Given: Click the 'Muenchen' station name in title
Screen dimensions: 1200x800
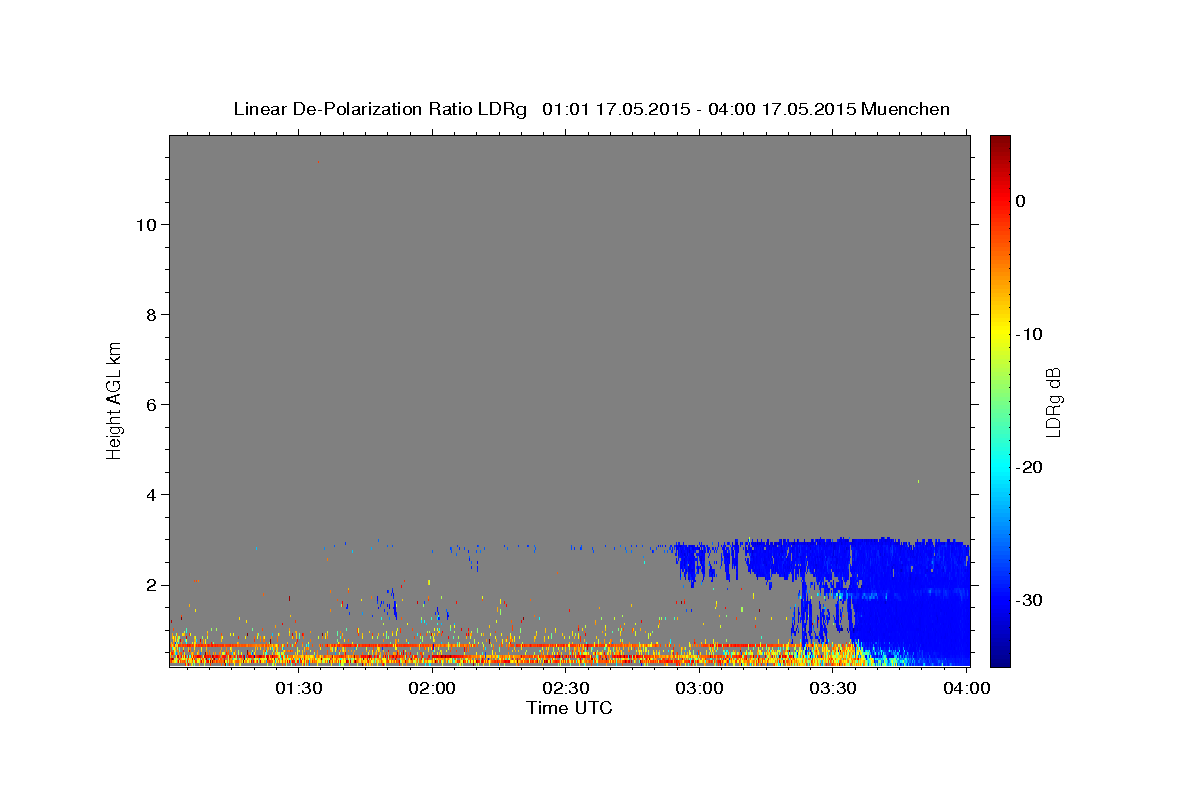Looking at the screenshot, I should 906,109.
